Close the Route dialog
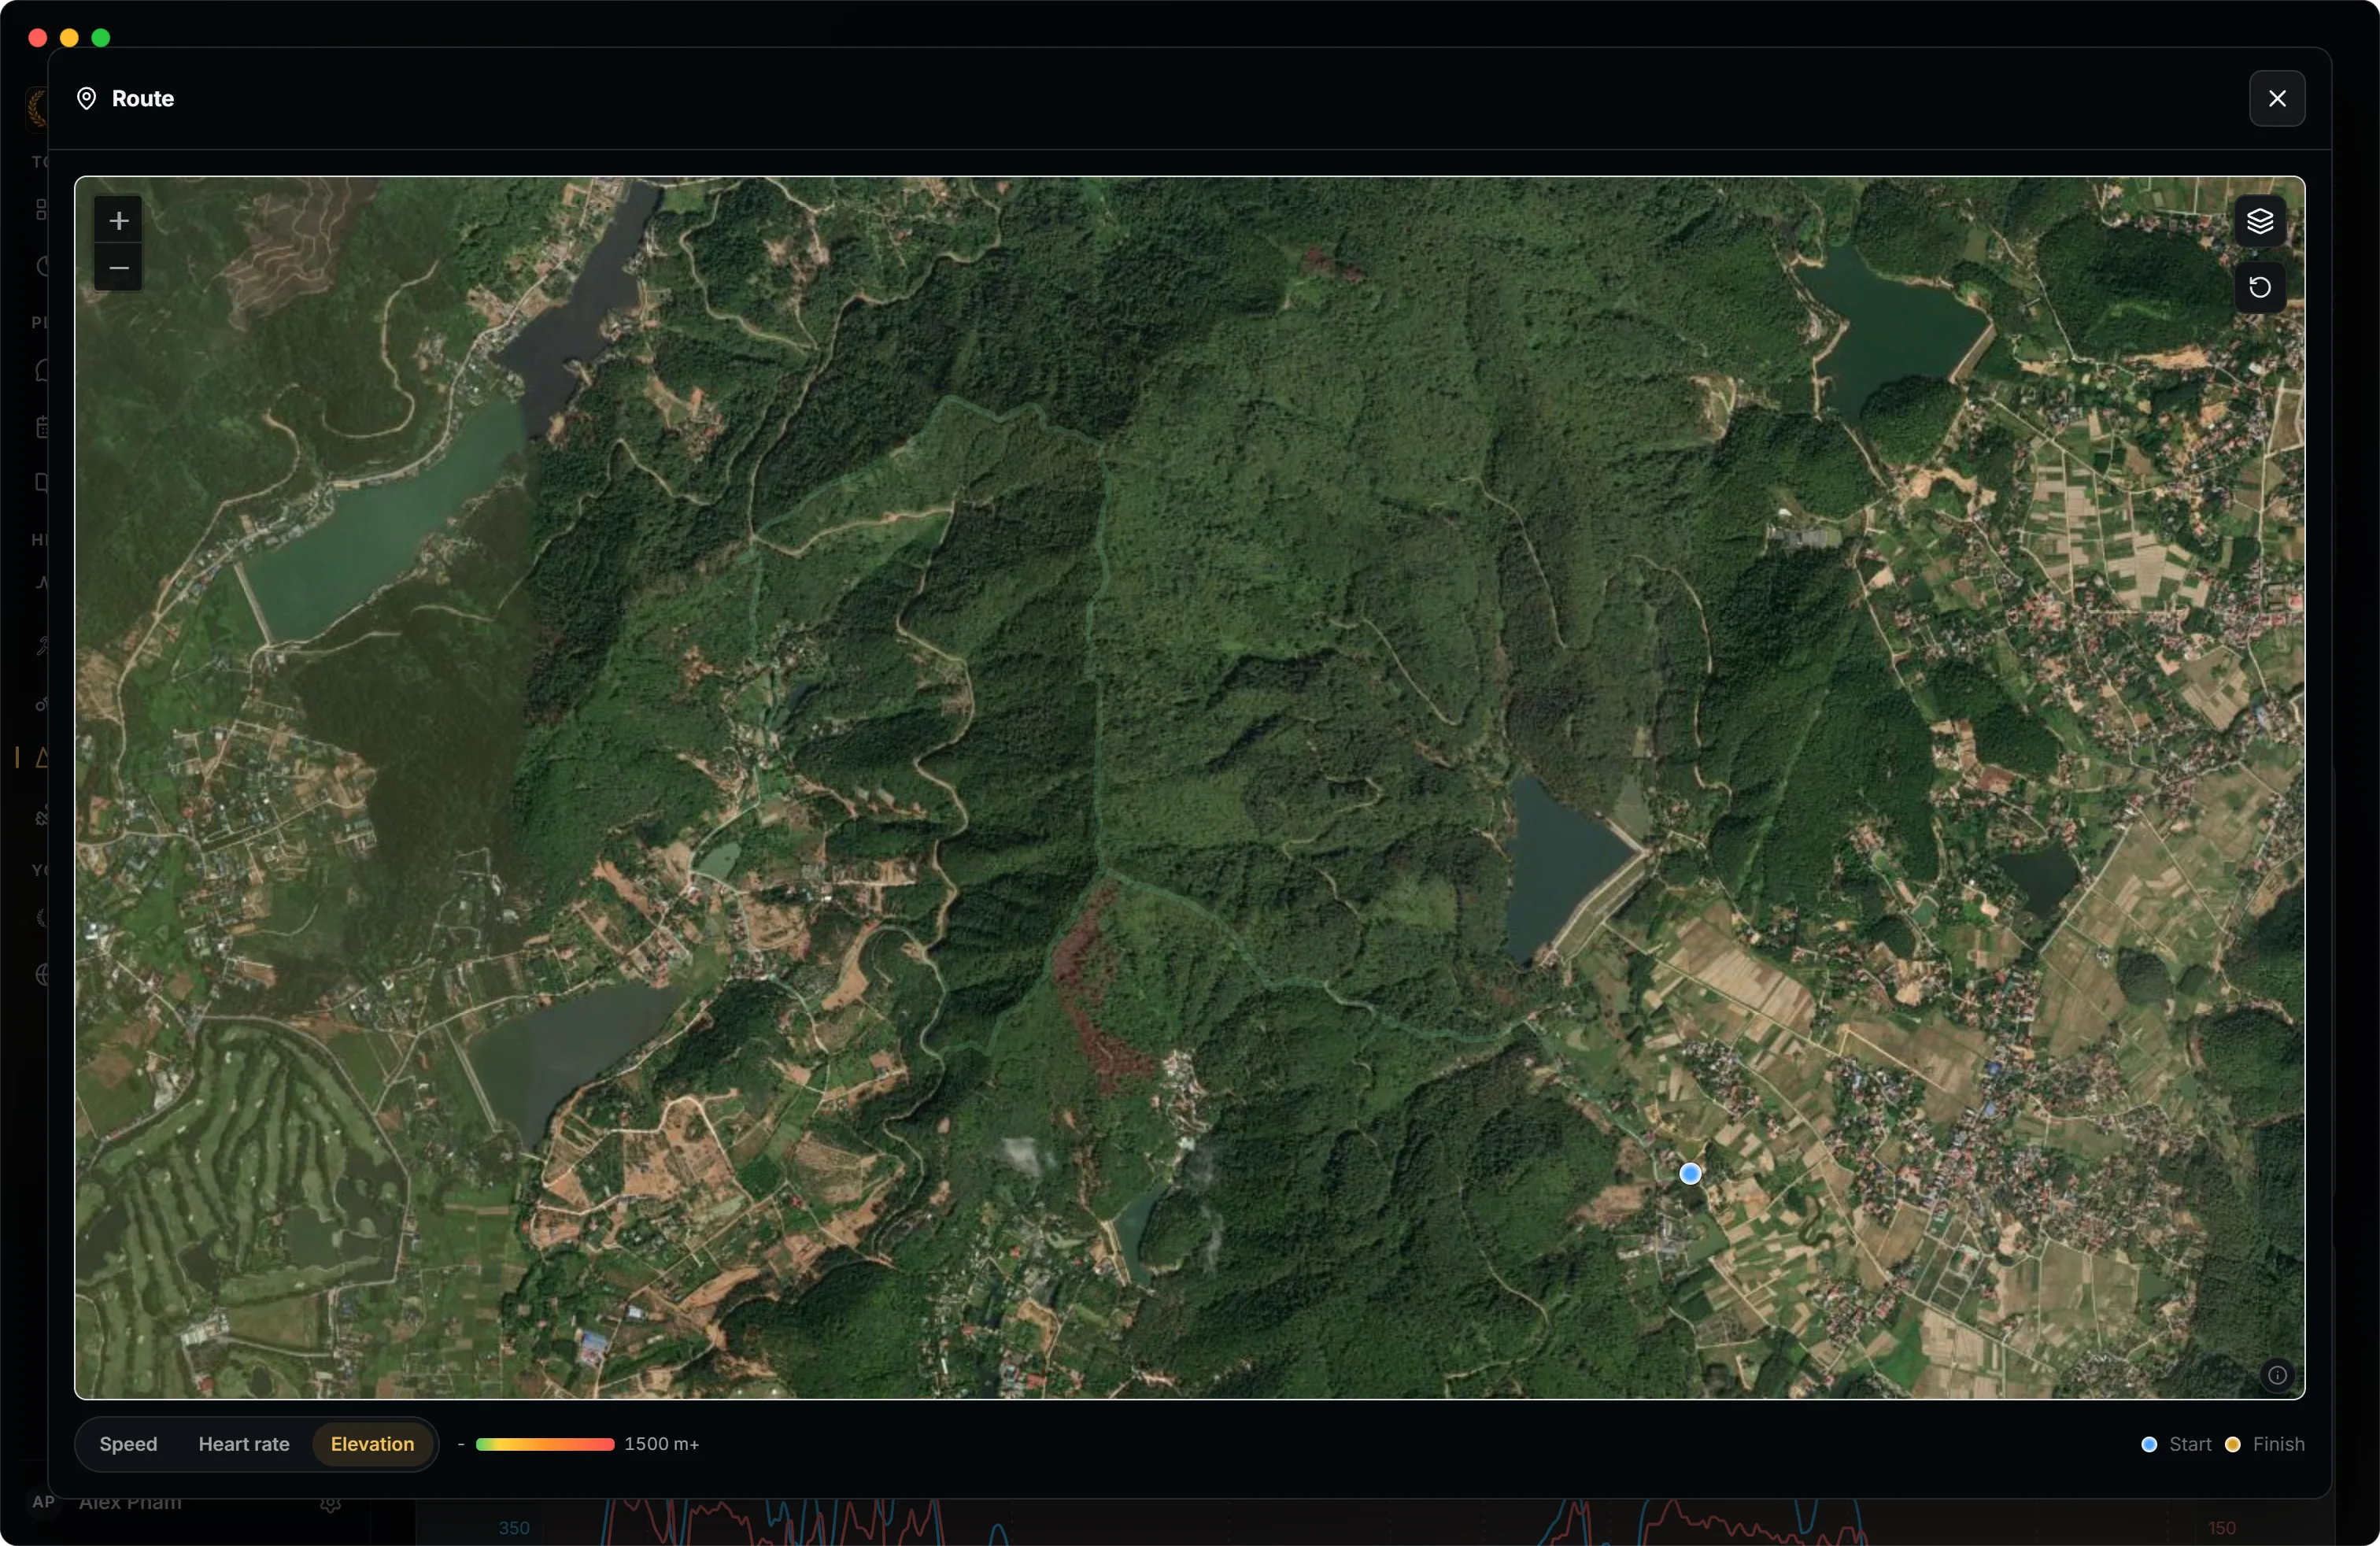The height and width of the screenshot is (1546, 2380). point(2277,98)
